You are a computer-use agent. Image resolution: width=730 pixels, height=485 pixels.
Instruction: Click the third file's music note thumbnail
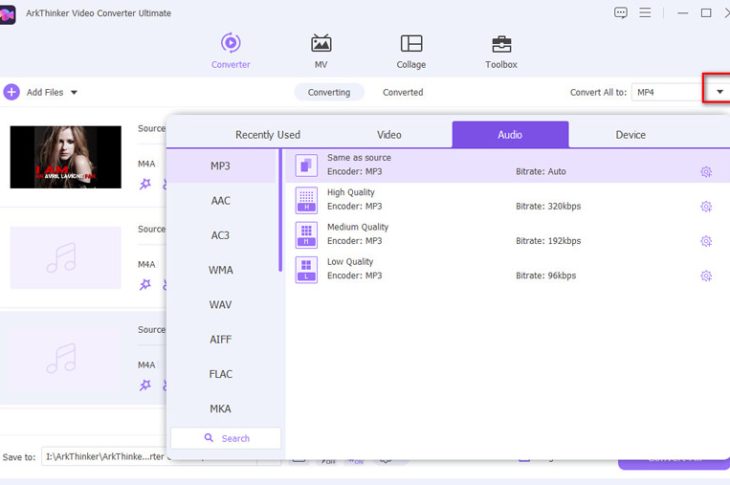click(66, 358)
